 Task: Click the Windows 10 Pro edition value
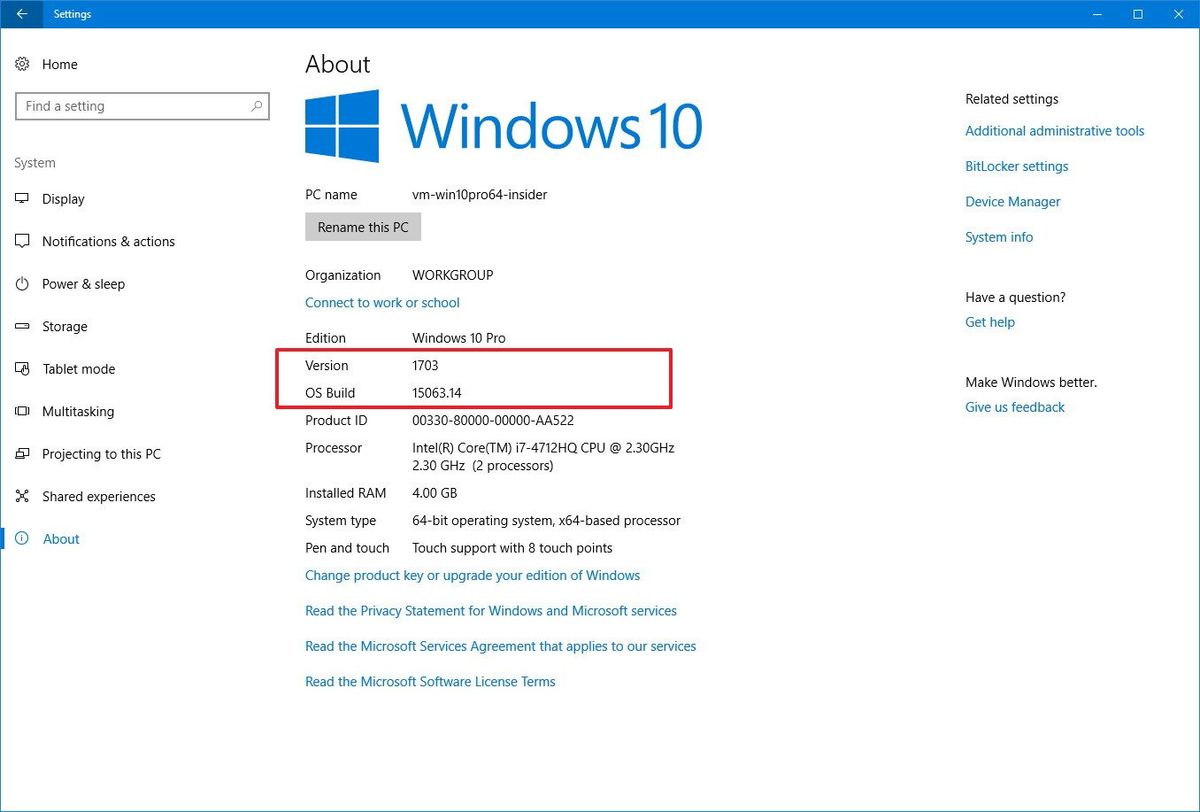click(459, 338)
